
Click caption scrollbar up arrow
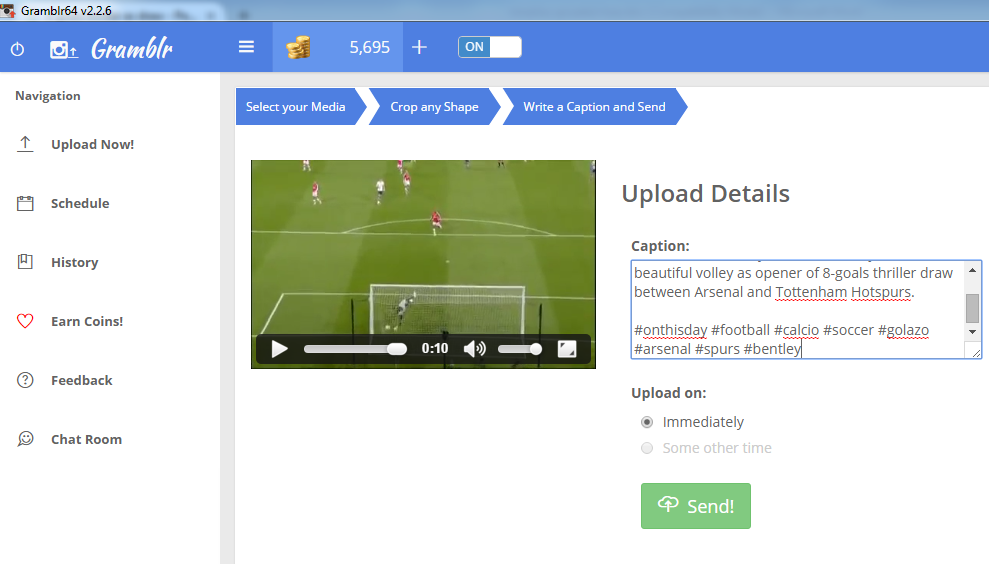pyautogui.click(x=973, y=270)
